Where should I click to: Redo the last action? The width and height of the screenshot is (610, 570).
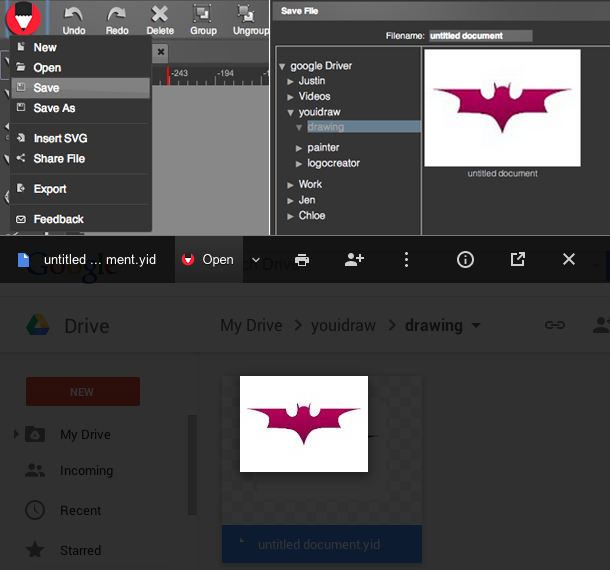tap(117, 21)
